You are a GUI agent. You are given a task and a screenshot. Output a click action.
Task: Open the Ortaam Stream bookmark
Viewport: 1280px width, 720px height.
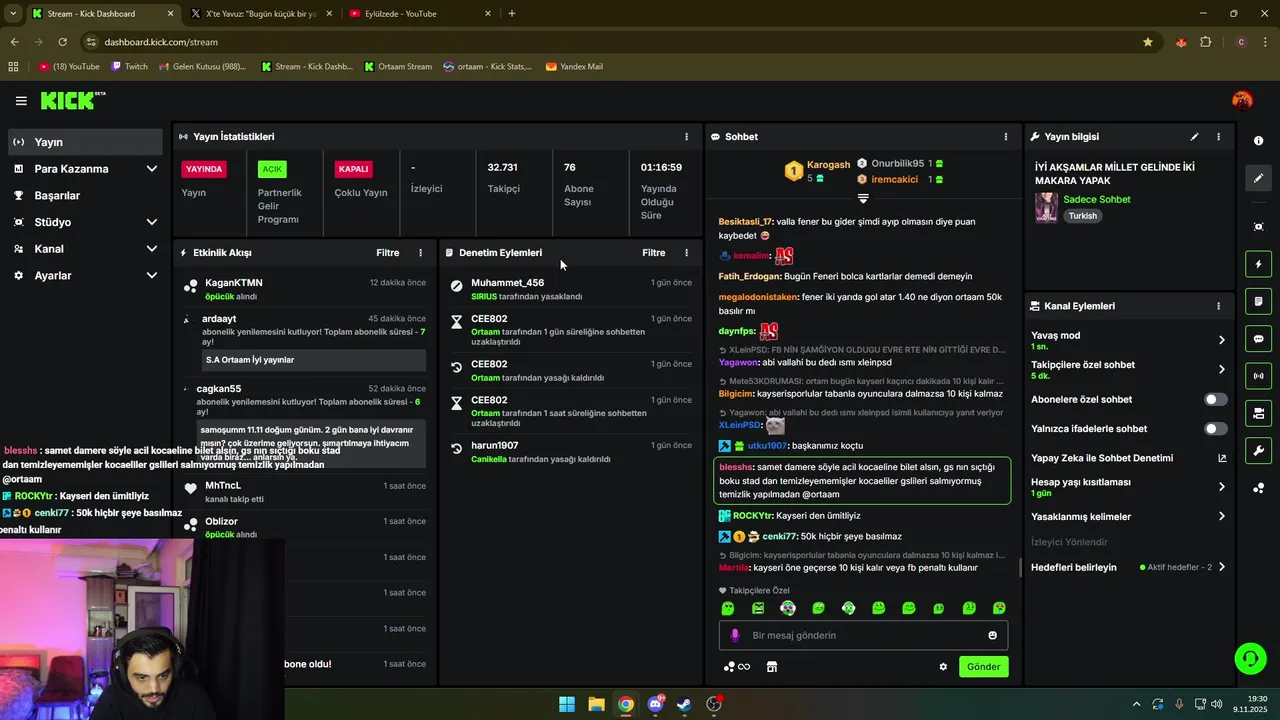(398, 67)
